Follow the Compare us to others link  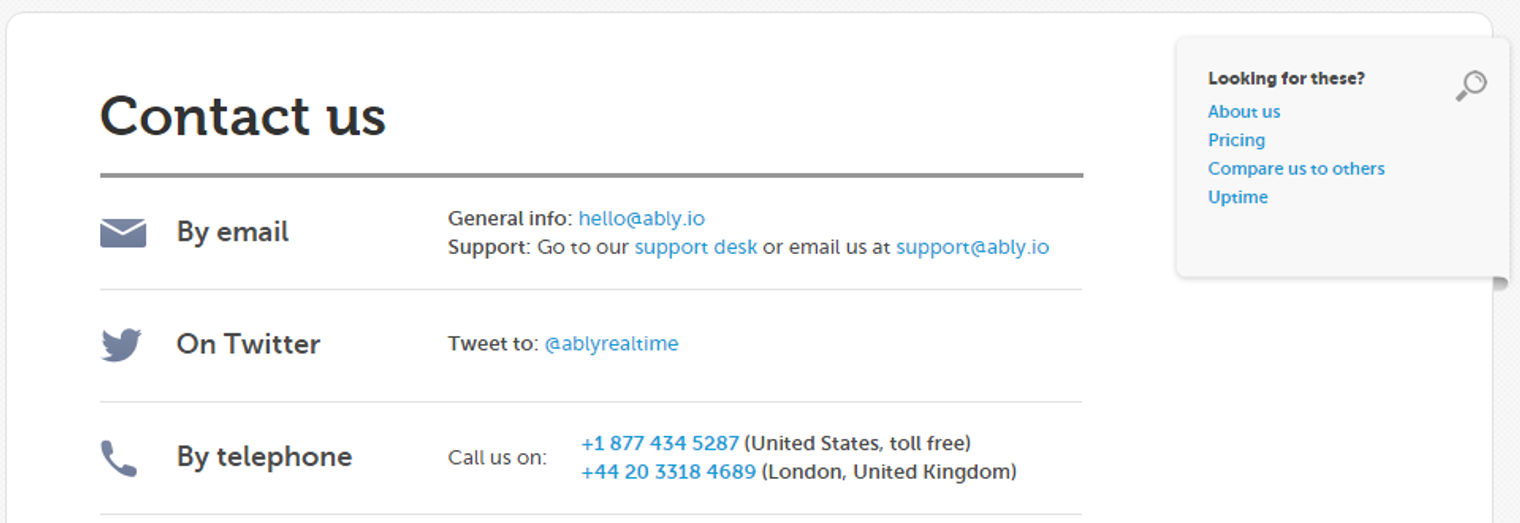(1296, 168)
